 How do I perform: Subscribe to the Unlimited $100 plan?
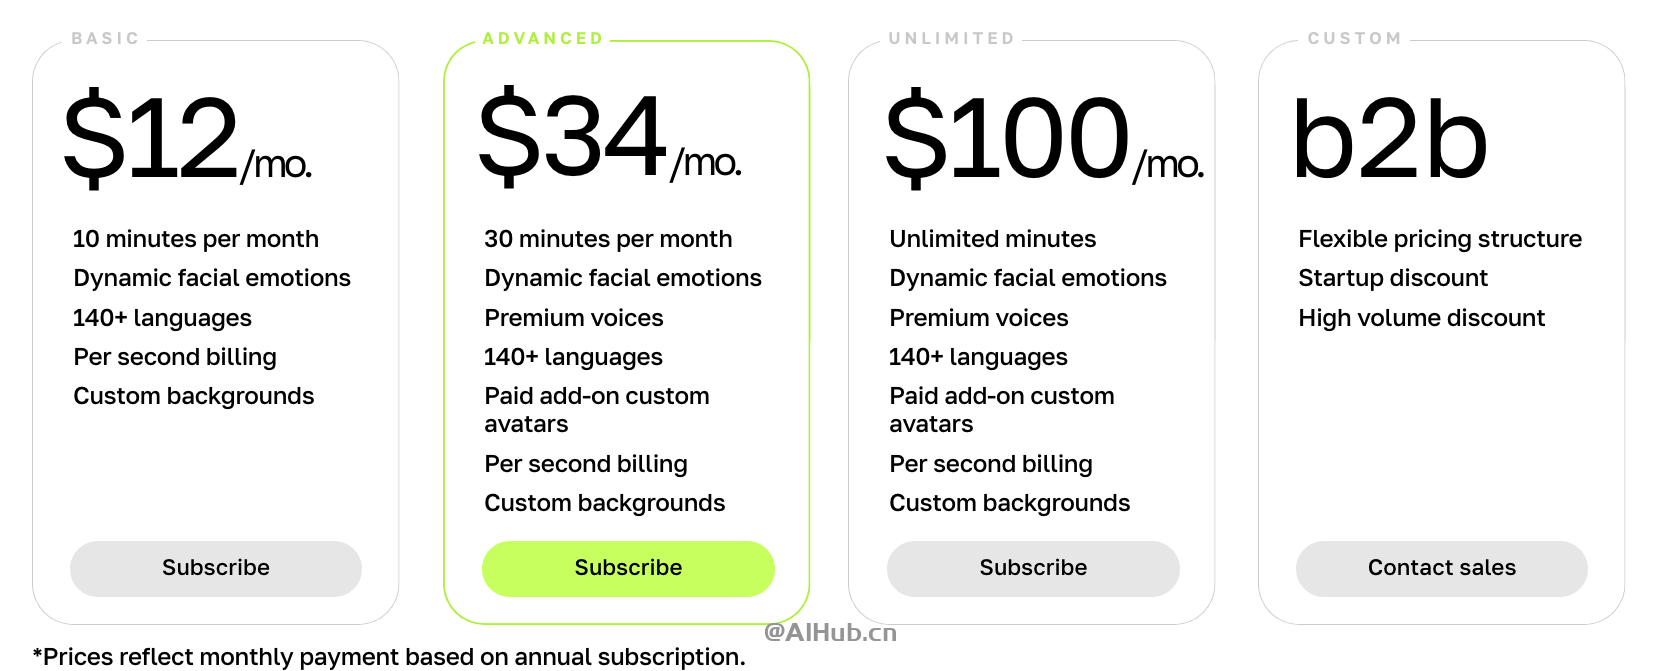pyautogui.click(x=1033, y=568)
